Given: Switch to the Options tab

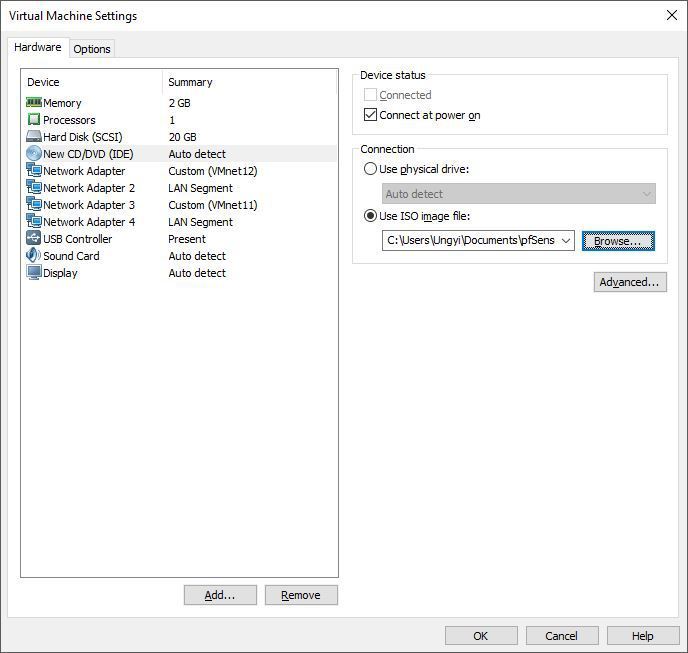Looking at the screenshot, I should 92,49.
